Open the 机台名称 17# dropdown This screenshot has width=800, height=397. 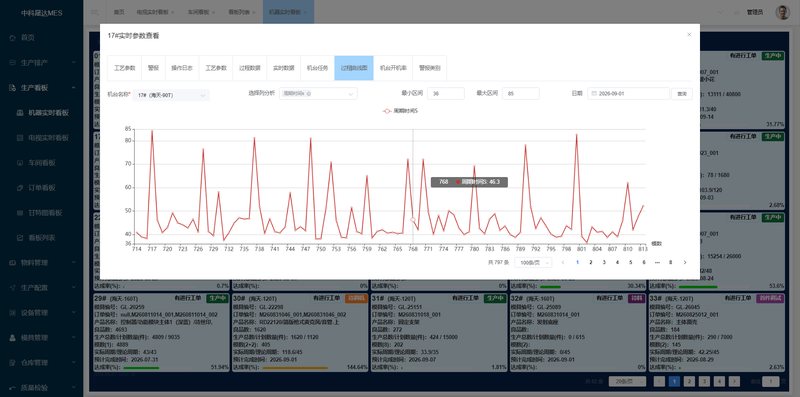point(171,95)
